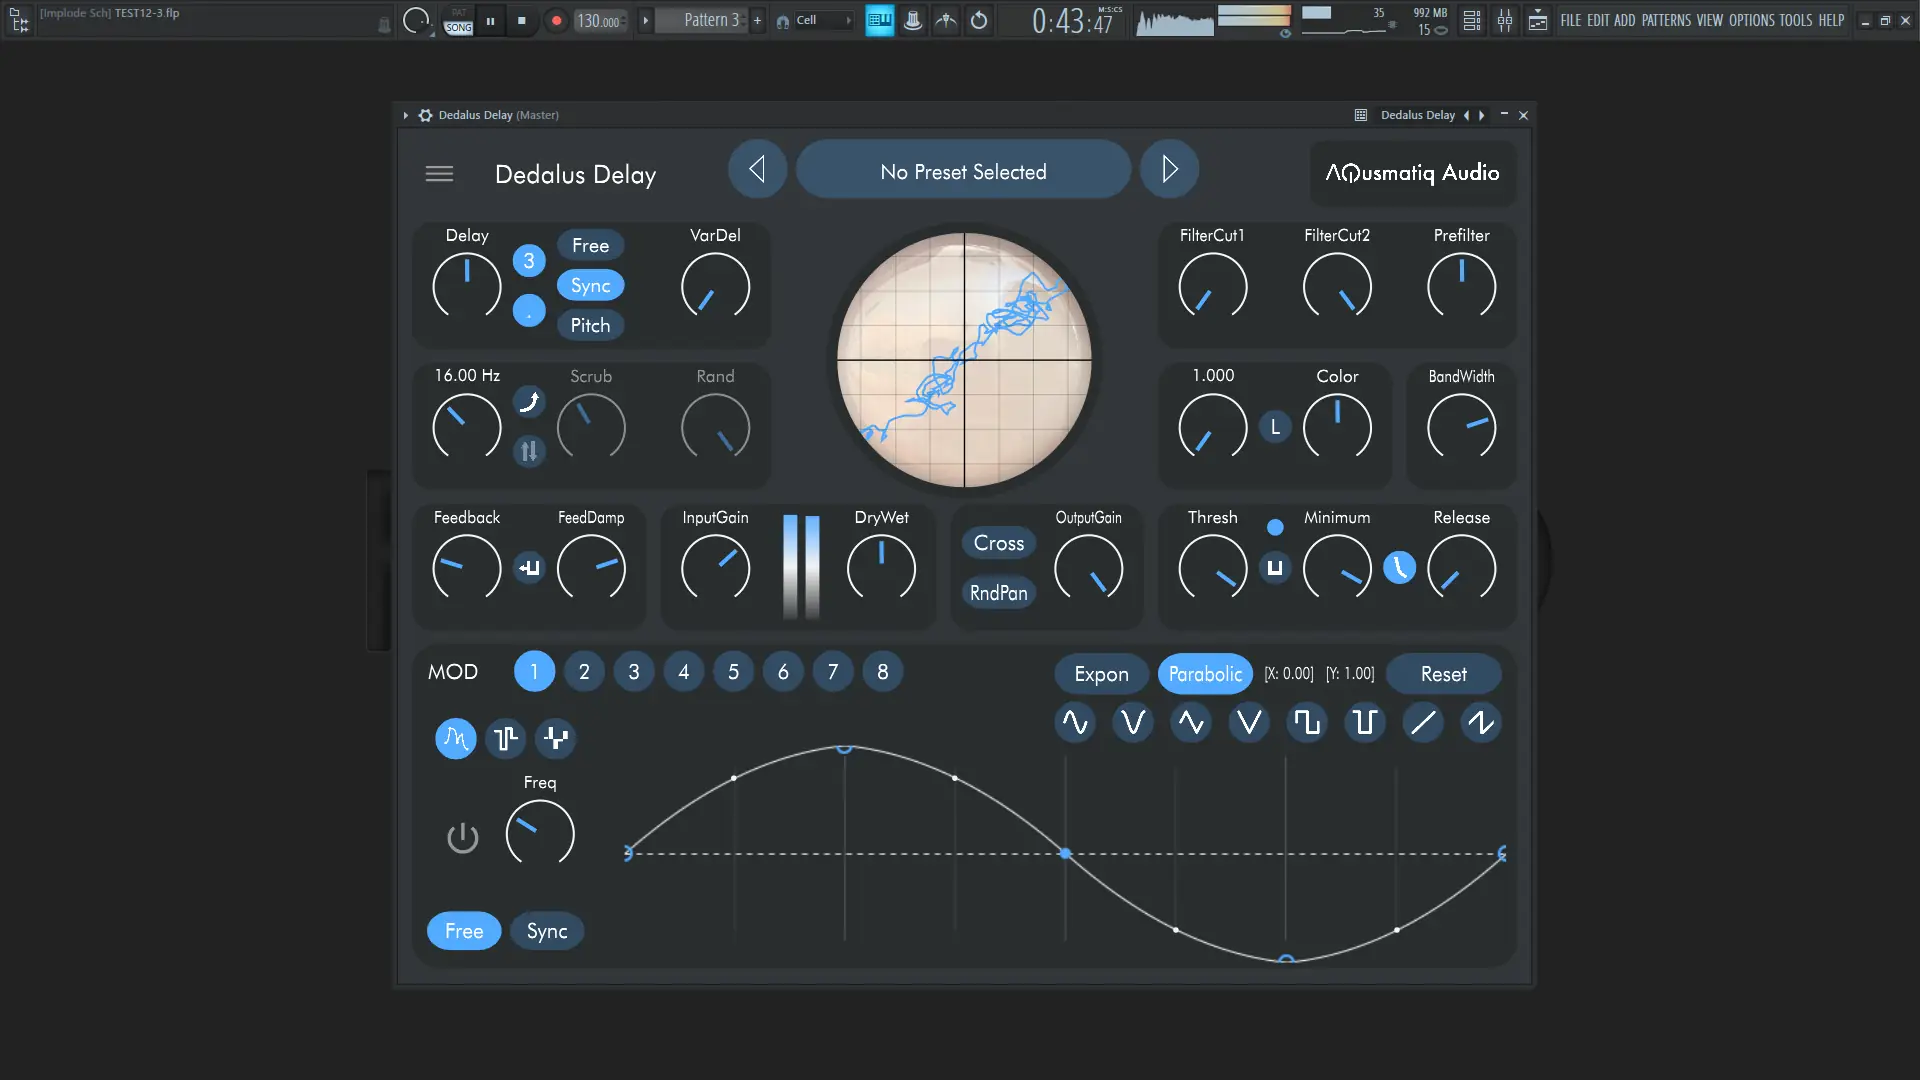Open the FL Studio mixer icon
1920x1080 pixels.
tap(1504, 20)
